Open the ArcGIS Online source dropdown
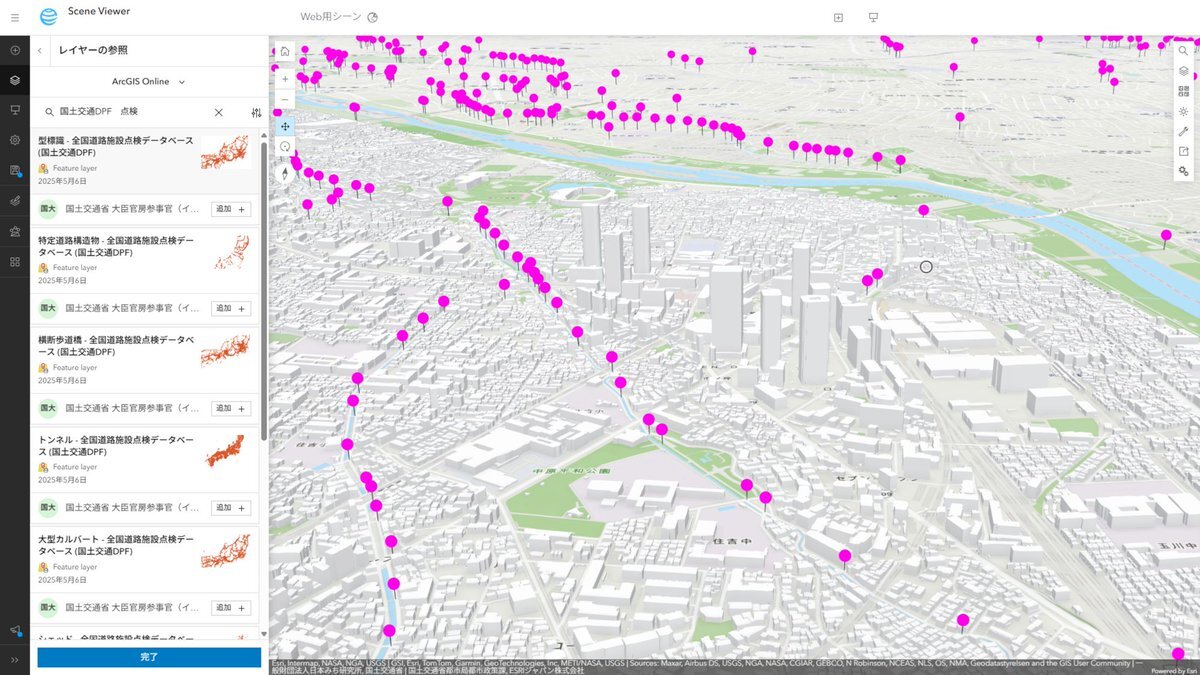This screenshot has width=1200, height=675. 149,82
